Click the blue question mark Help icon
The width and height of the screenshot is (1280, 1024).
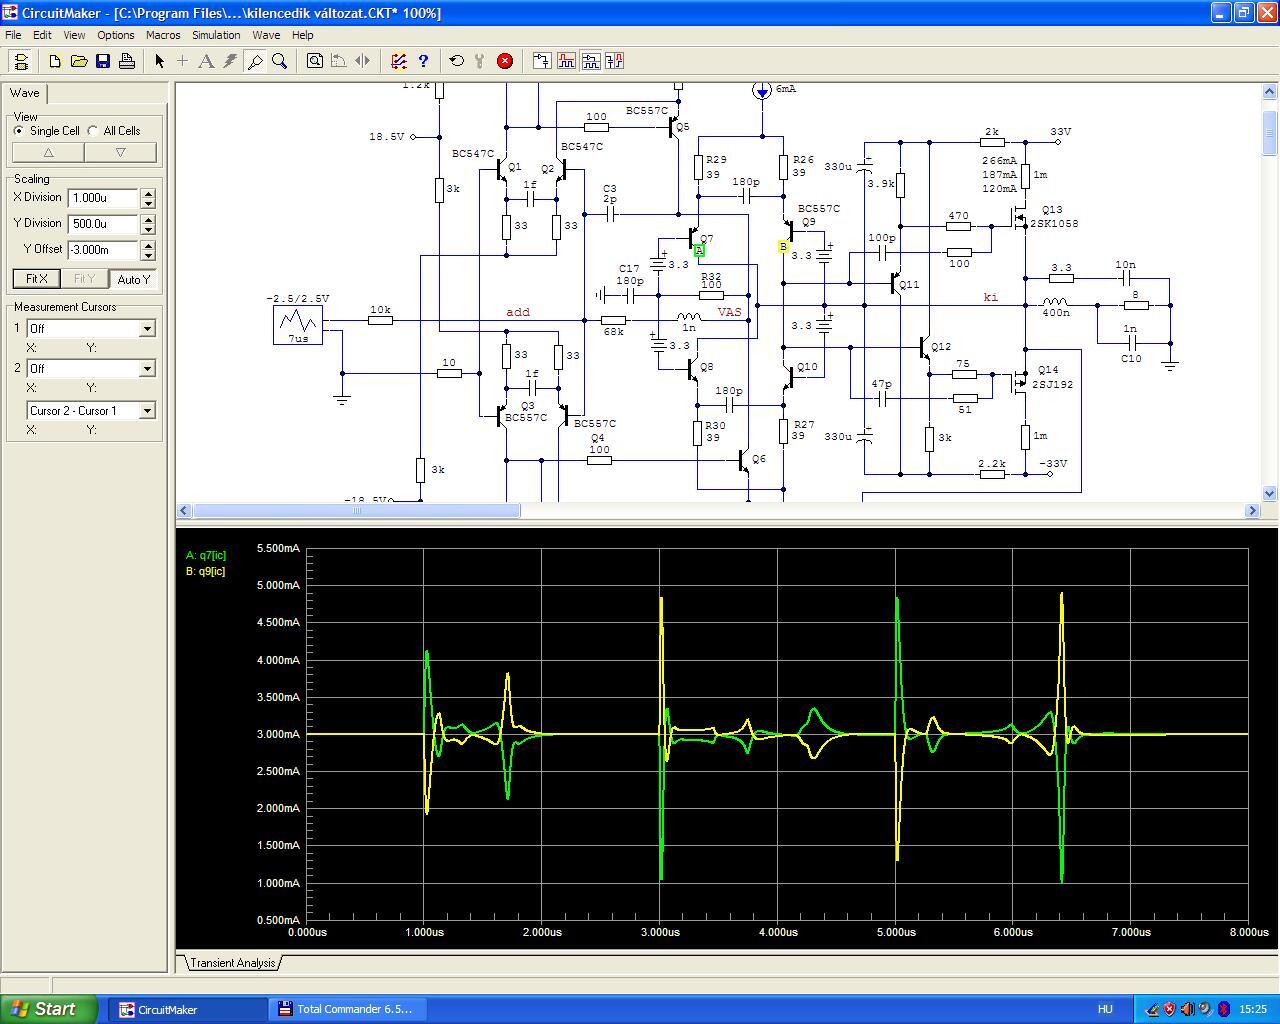click(423, 61)
